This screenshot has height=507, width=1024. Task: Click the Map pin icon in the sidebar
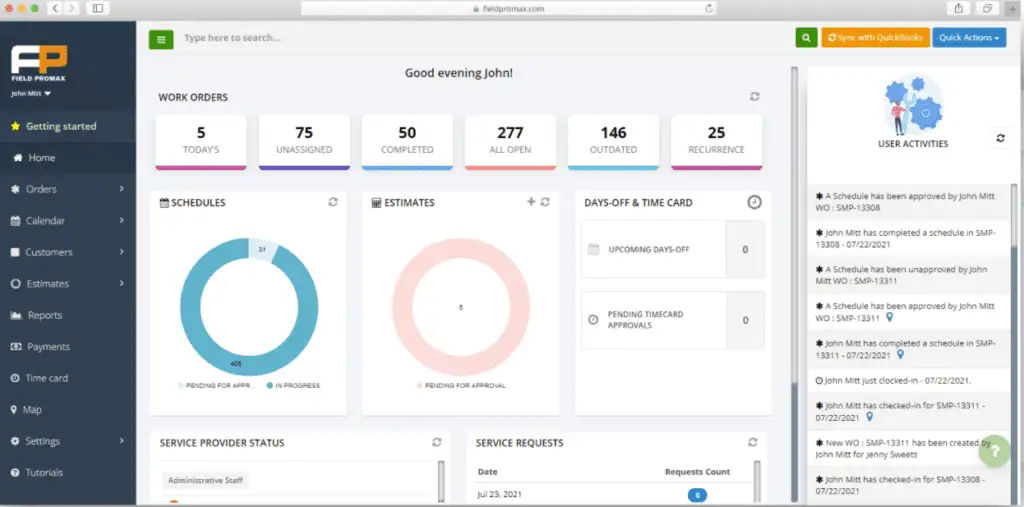pos(14,410)
